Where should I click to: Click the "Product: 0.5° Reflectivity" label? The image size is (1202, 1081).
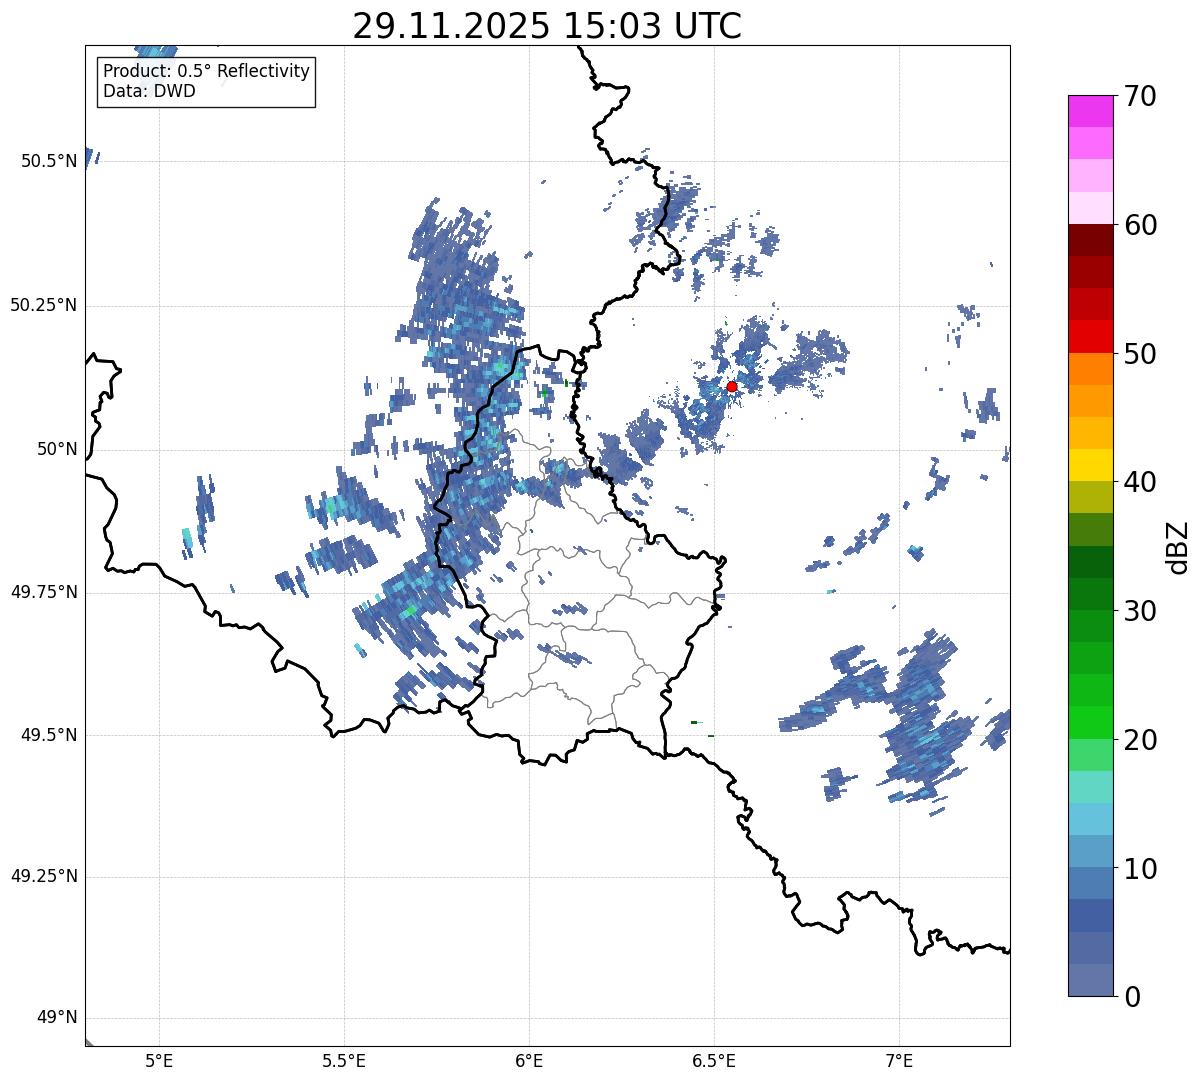(x=206, y=72)
